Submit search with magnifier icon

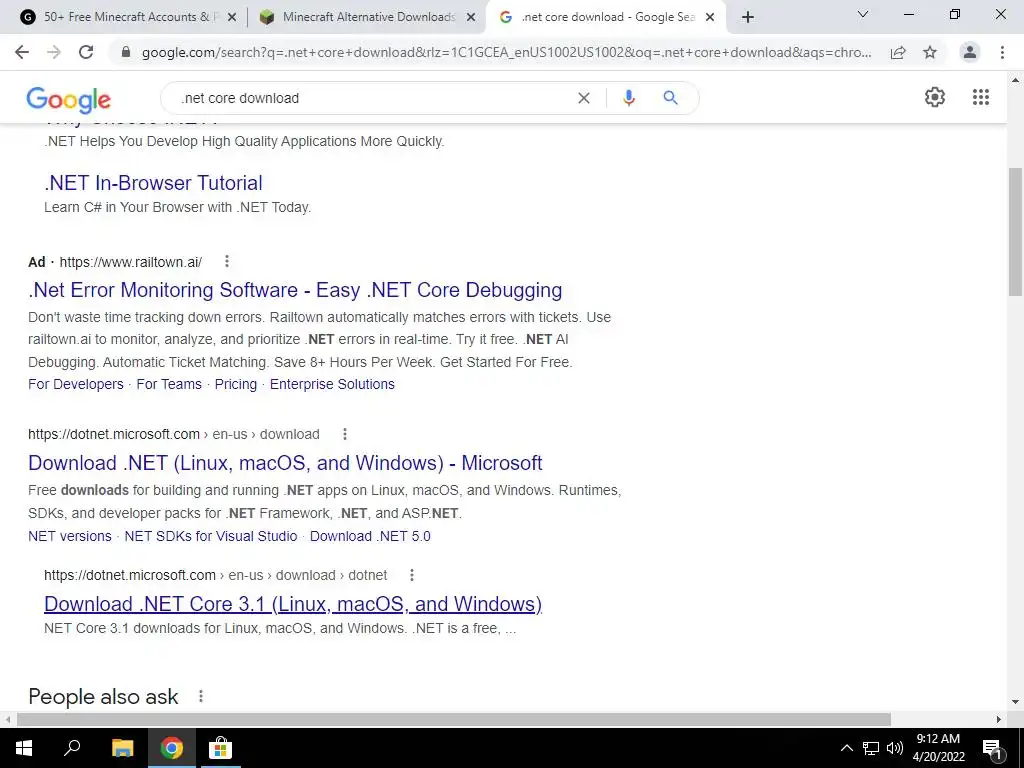pos(670,98)
